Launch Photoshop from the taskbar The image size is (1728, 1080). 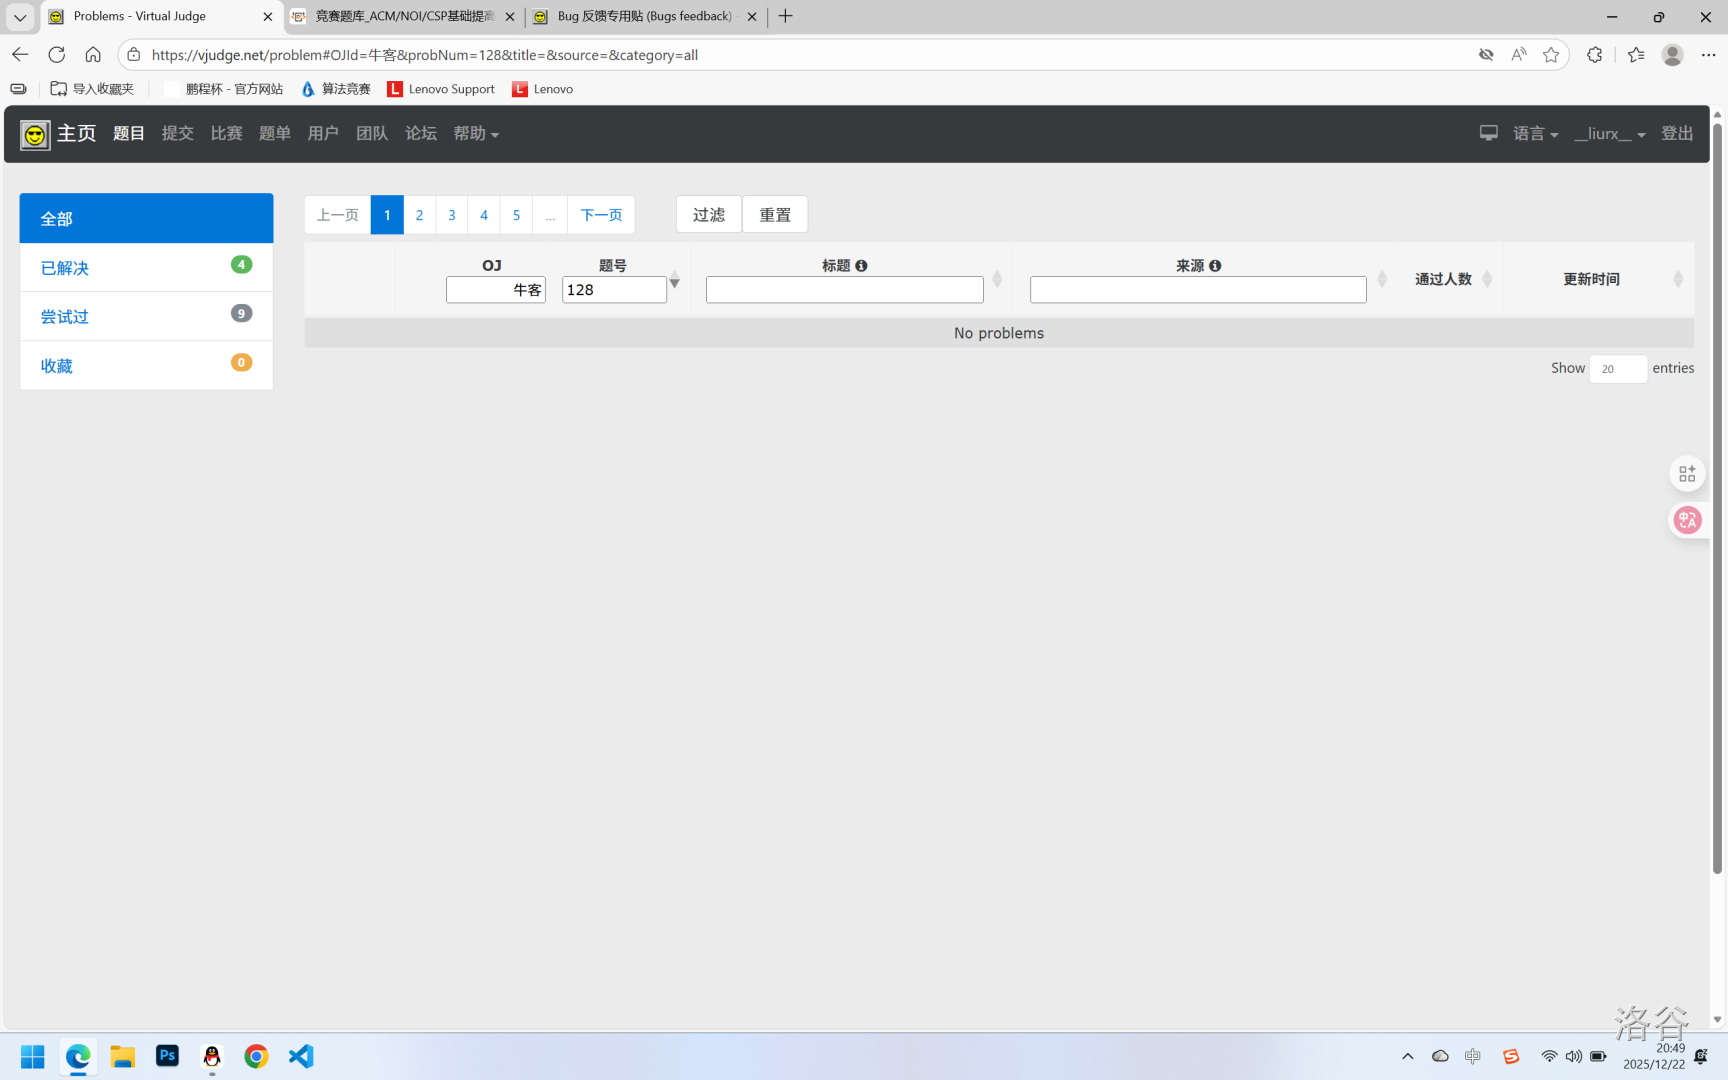point(167,1056)
